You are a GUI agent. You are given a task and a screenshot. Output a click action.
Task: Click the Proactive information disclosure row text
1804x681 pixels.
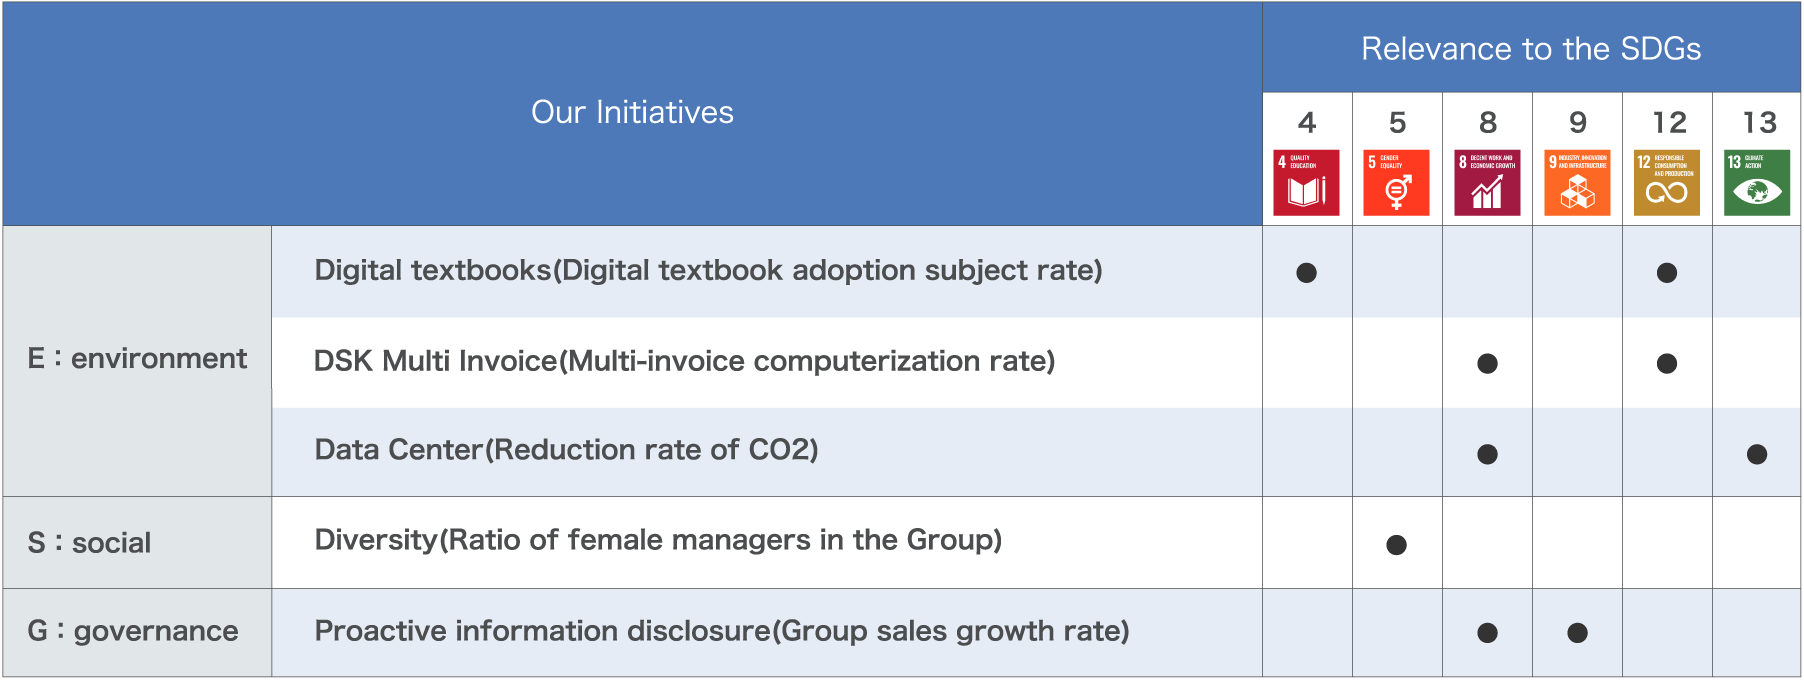722,631
